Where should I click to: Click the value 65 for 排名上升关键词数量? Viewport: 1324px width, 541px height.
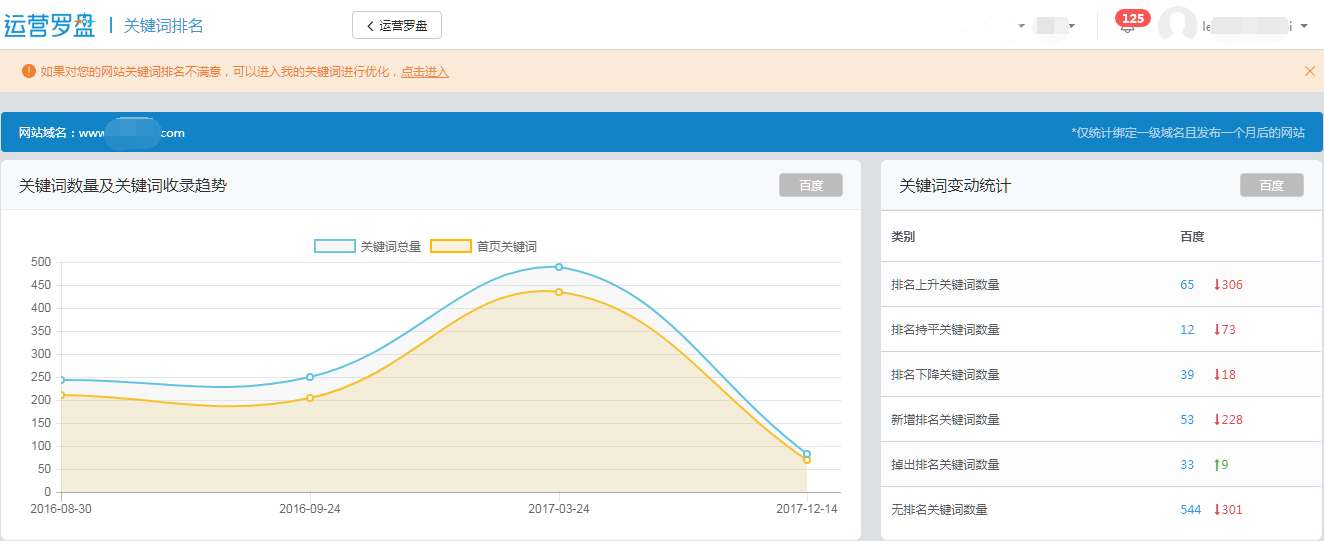[x=1187, y=285]
